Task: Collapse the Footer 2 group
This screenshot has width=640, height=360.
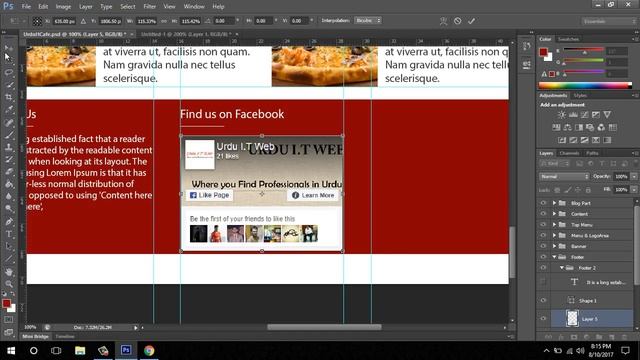Action: (x=562, y=268)
